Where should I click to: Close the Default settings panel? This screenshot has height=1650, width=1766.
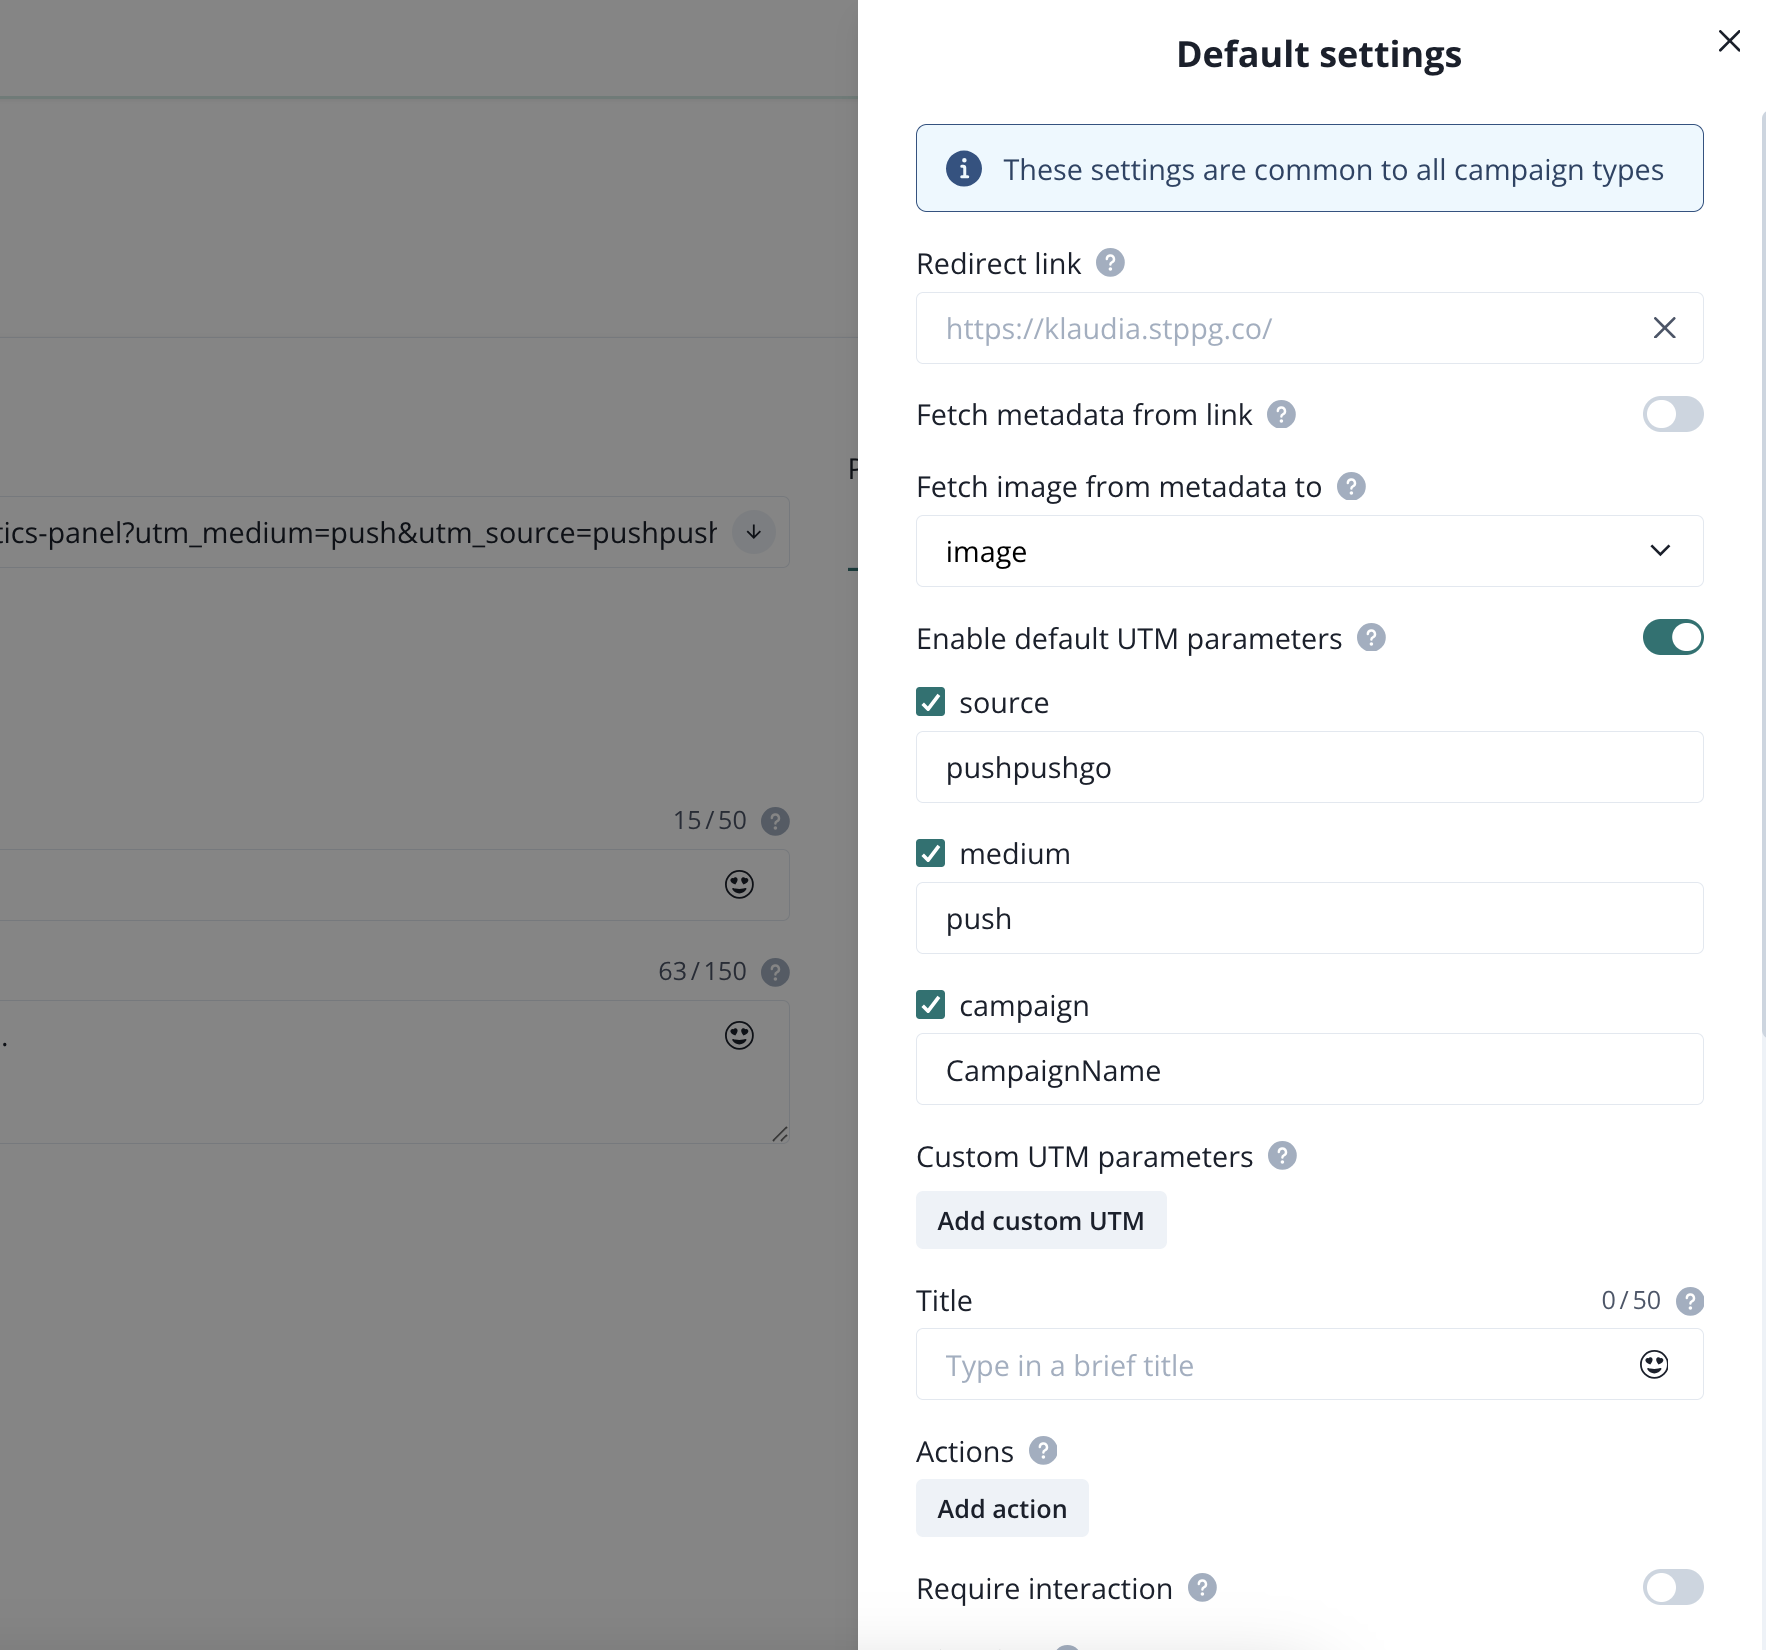click(x=1729, y=41)
